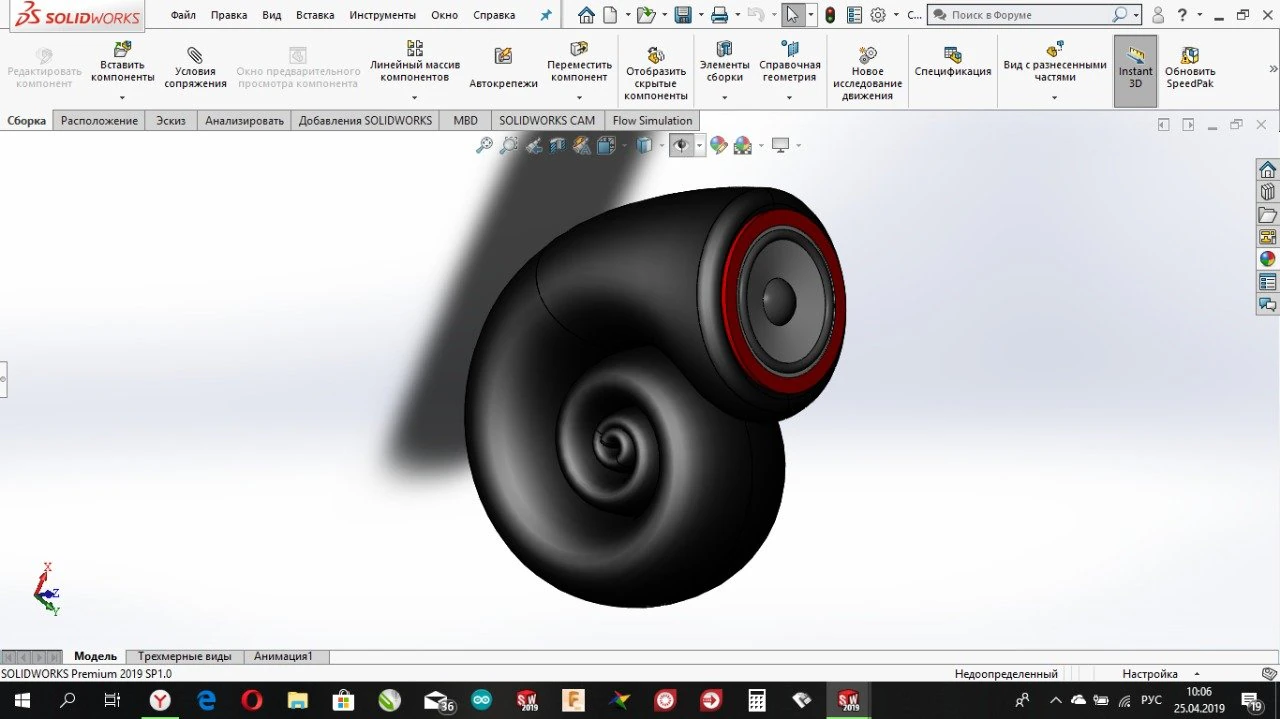
Task: Select the Zoom to Fit tool
Action: pos(485,145)
